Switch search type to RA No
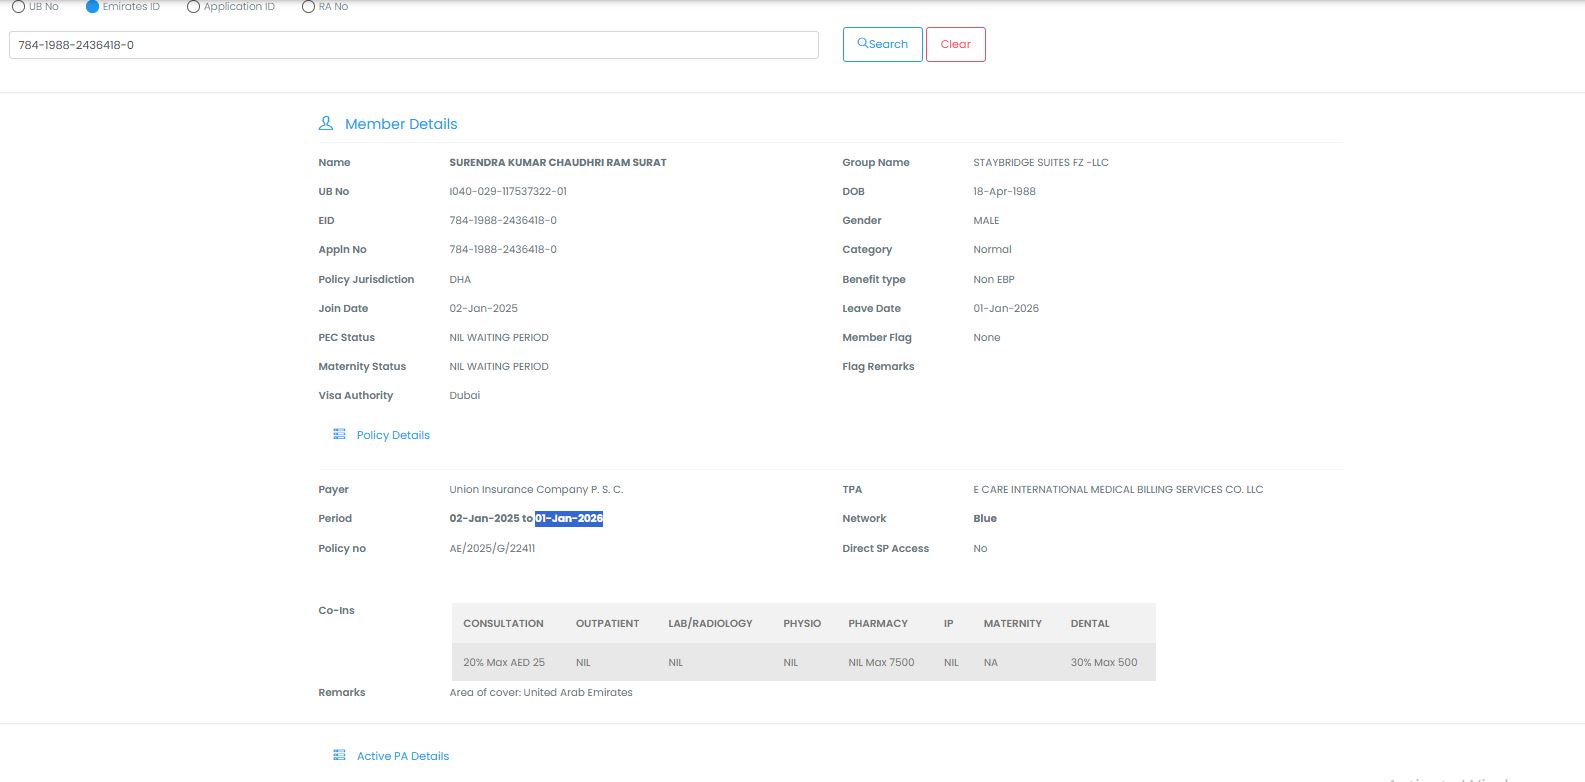This screenshot has width=1585, height=782. point(308,7)
